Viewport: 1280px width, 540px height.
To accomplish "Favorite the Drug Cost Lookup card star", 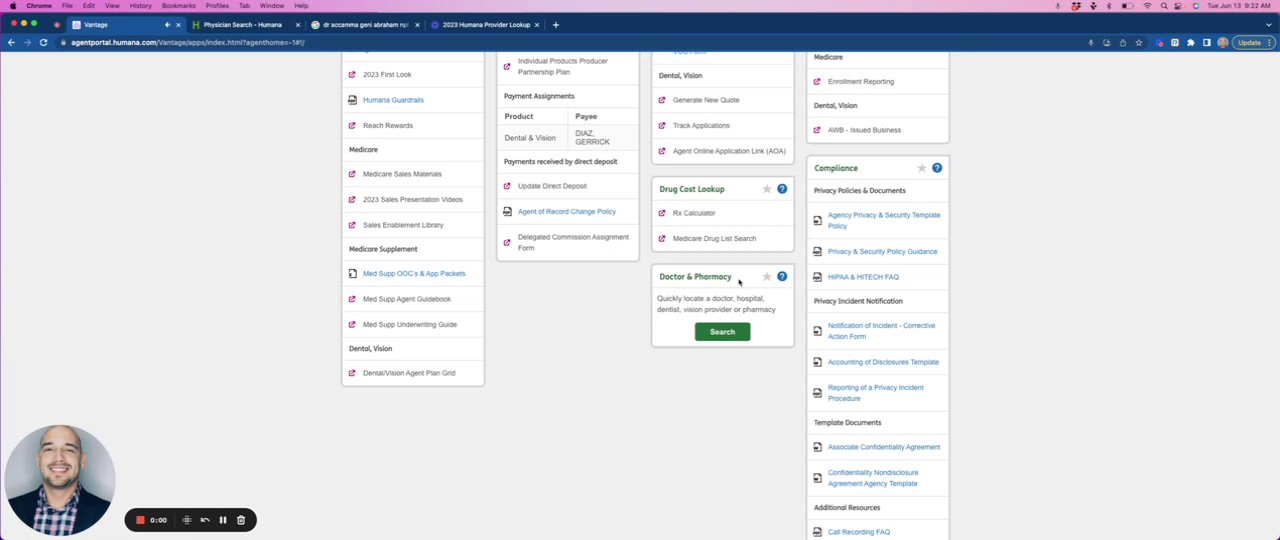I will 767,189.
